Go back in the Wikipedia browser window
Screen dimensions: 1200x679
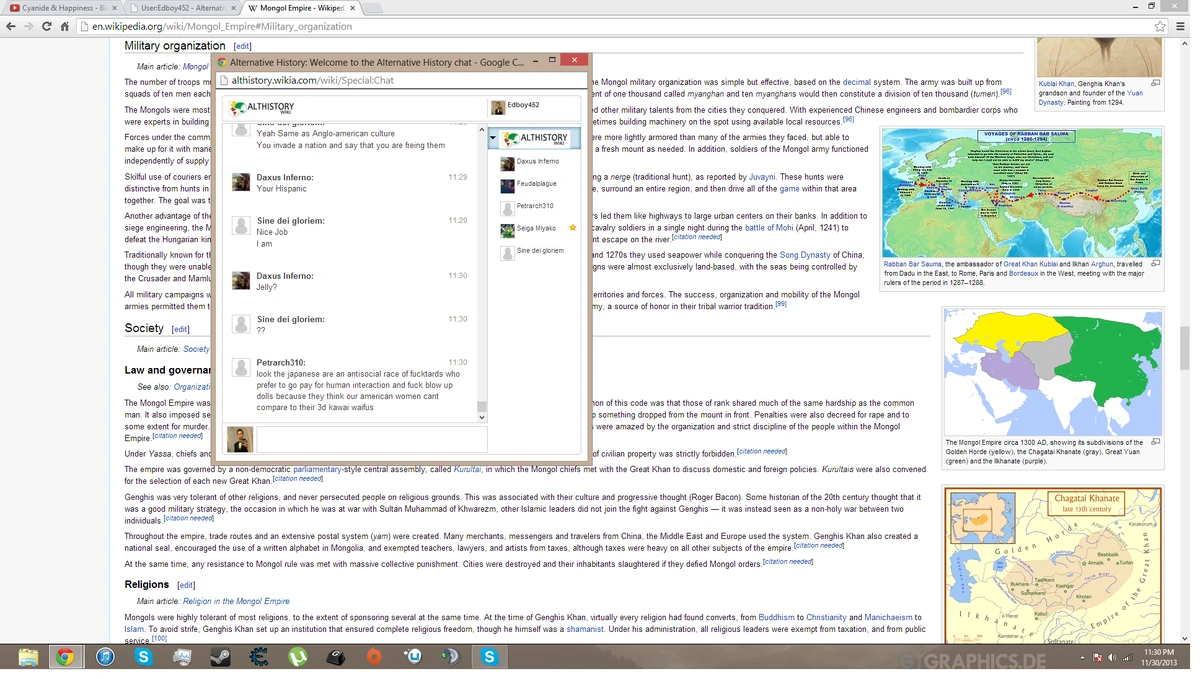tap(11, 26)
